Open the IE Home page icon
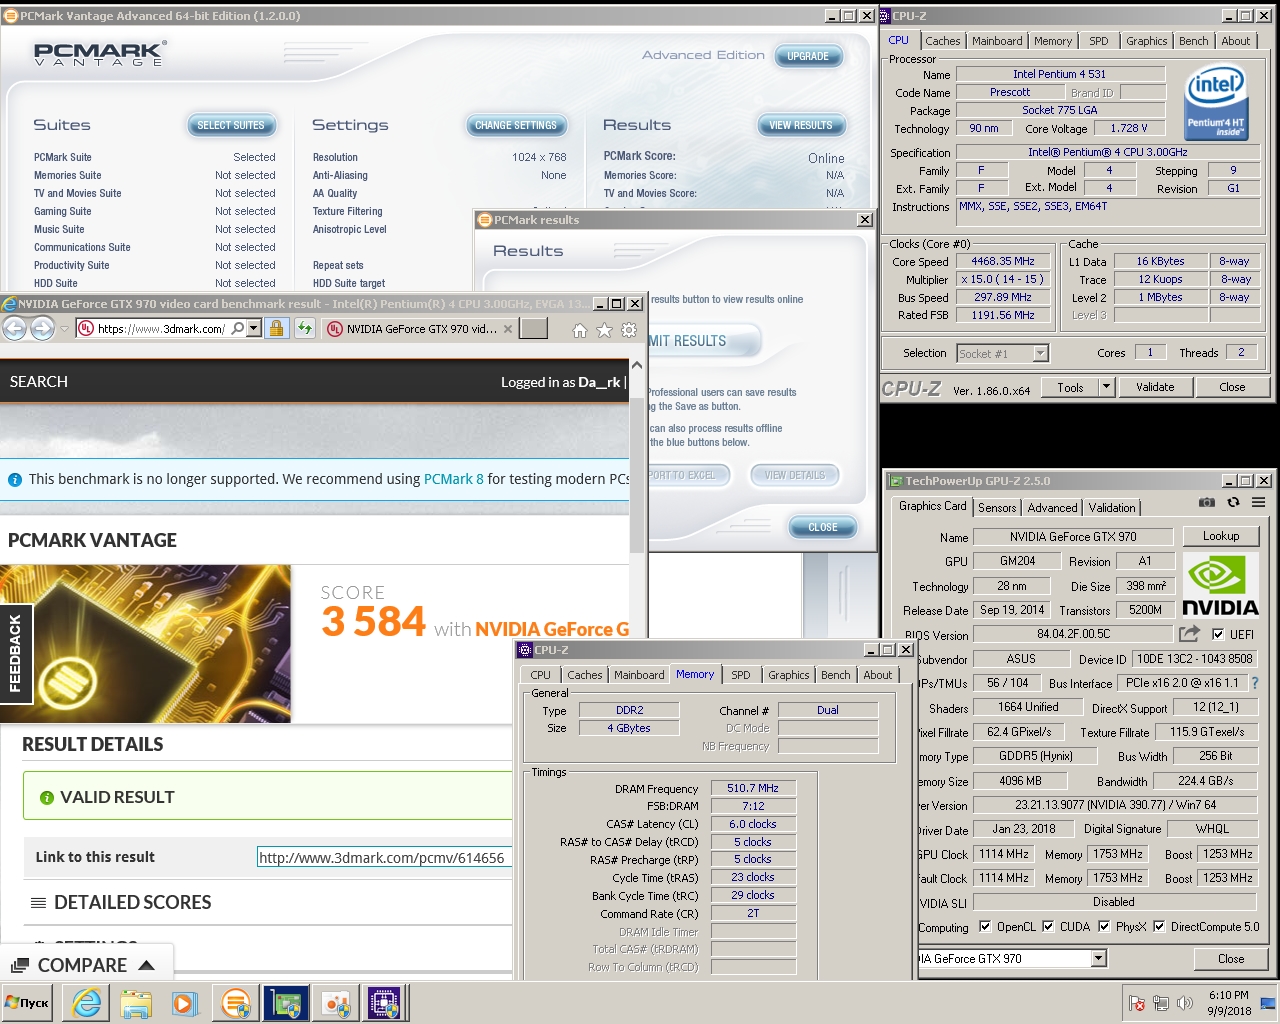Viewport: 1280px width, 1024px height. [580, 330]
